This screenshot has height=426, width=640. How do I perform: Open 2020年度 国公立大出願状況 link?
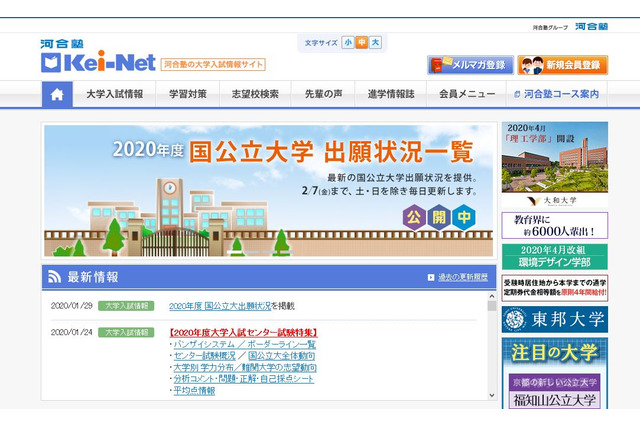pos(220,306)
